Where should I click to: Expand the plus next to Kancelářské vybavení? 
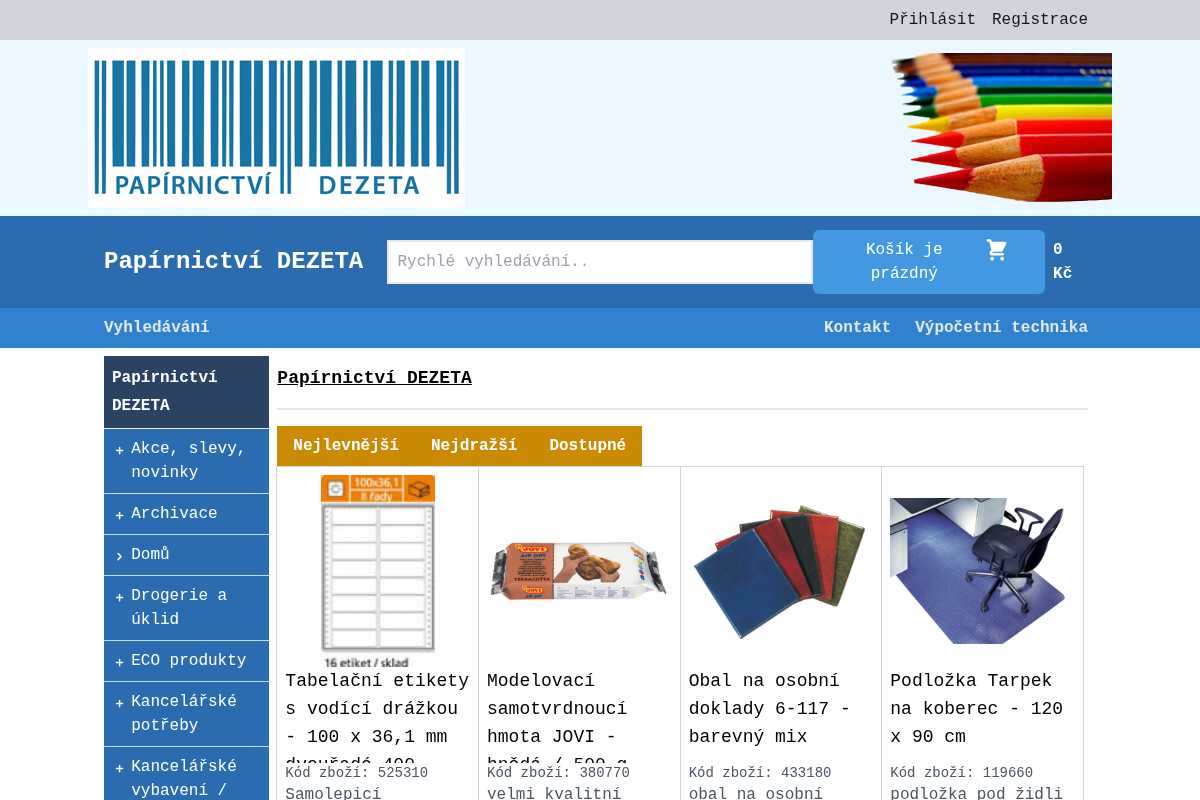119,768
